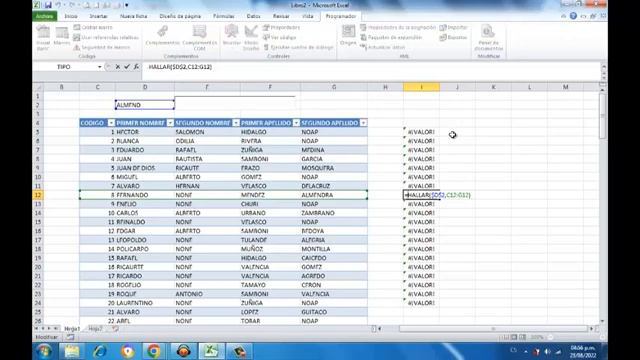Click Ejecutar cuadro de diálogo
This screenshot has width=640, height=360.
[298, 47]
